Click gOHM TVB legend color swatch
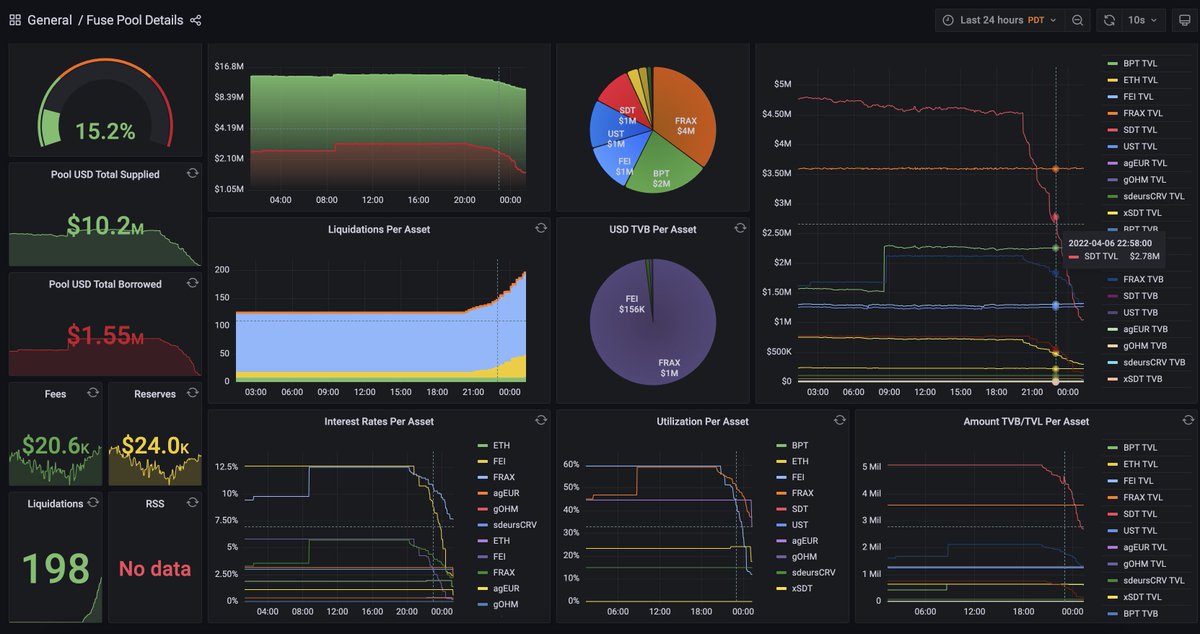The image size is (1200, 634). pos(1112,346)
